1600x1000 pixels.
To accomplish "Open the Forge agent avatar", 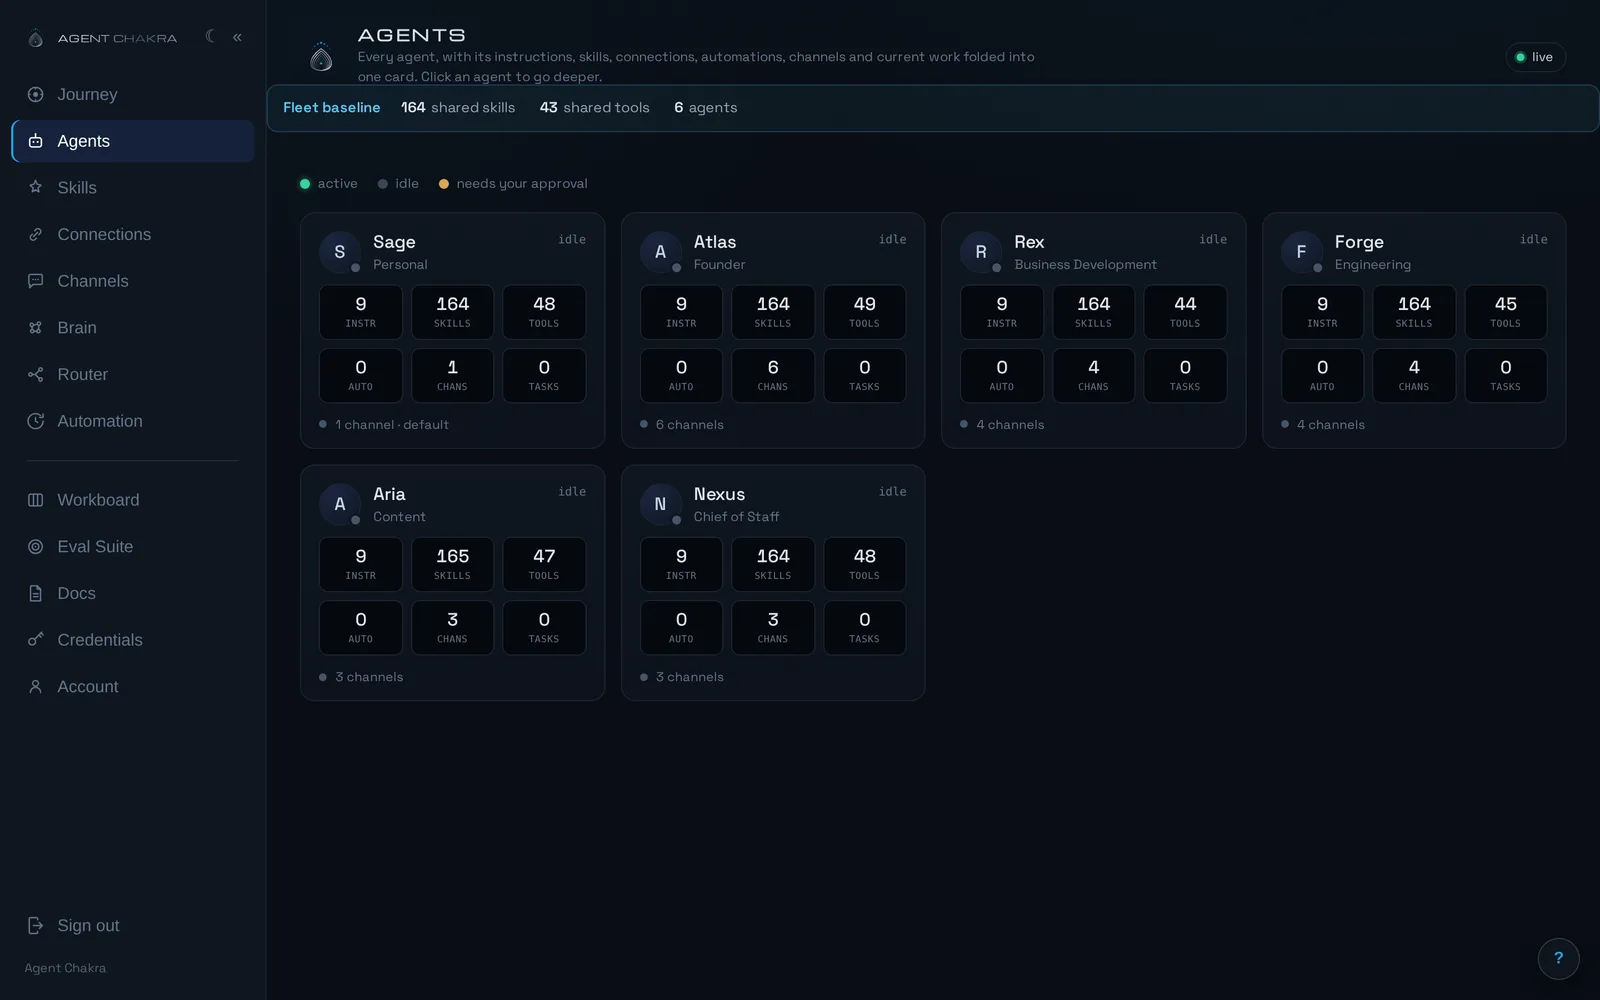I will 1301,252.
